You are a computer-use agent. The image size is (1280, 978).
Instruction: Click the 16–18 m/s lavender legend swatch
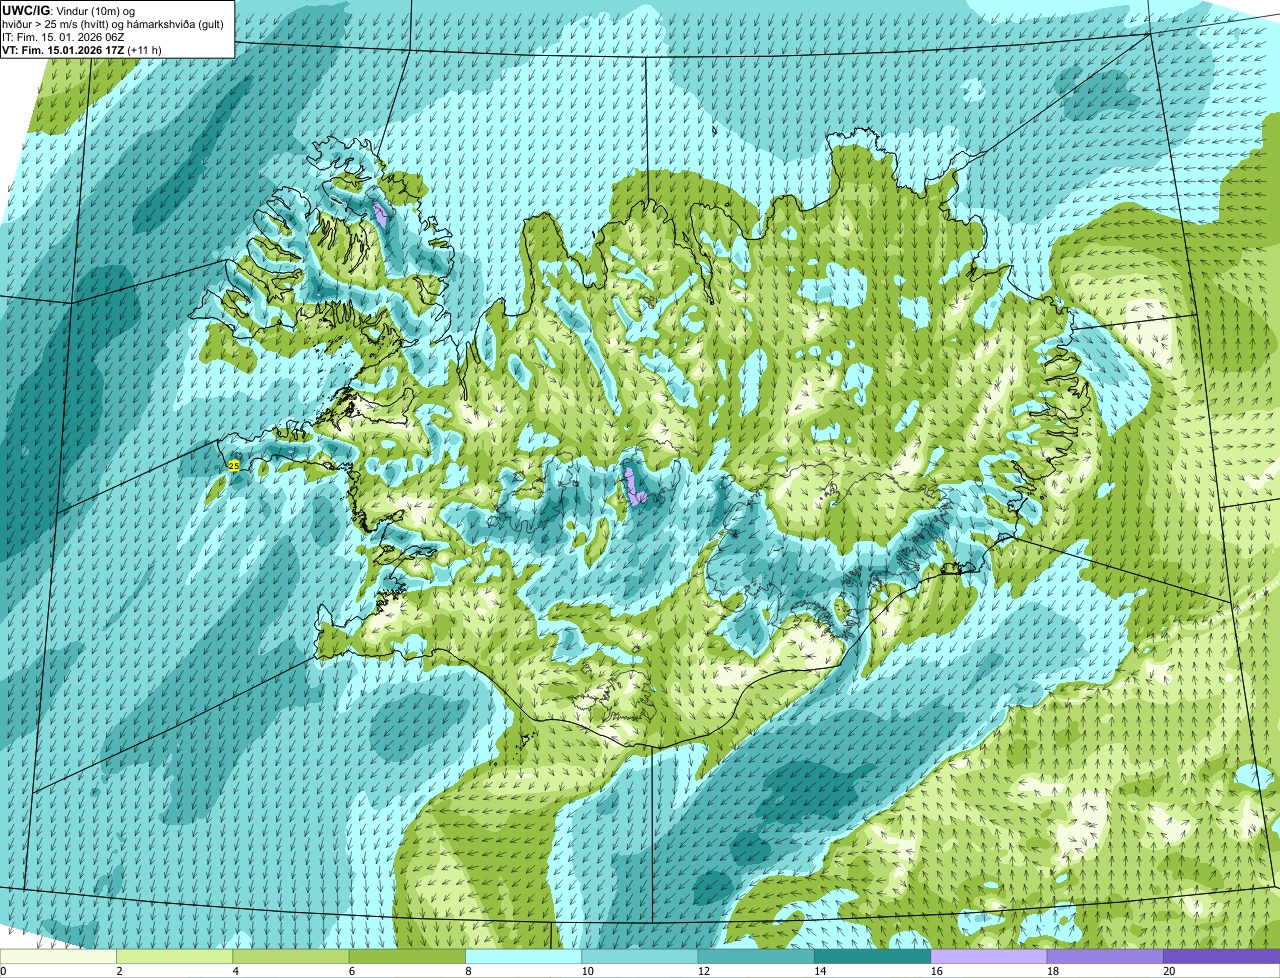[x=989, y=956]
